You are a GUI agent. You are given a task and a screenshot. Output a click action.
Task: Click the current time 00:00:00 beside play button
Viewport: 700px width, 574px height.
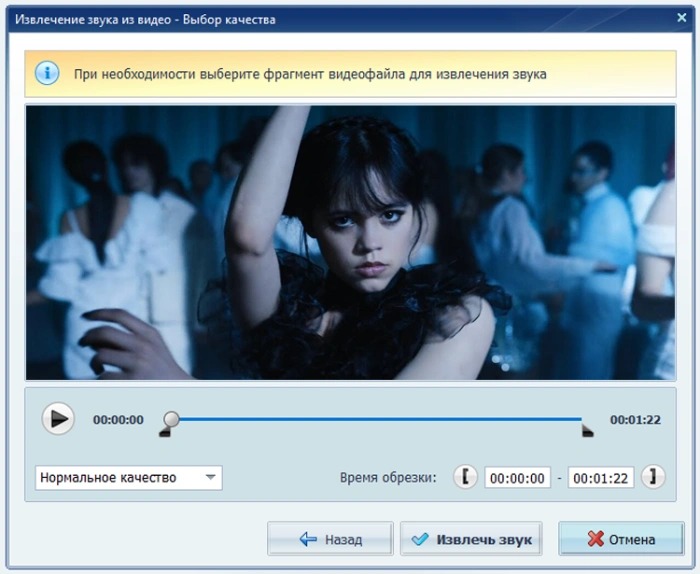coord(118,420)
